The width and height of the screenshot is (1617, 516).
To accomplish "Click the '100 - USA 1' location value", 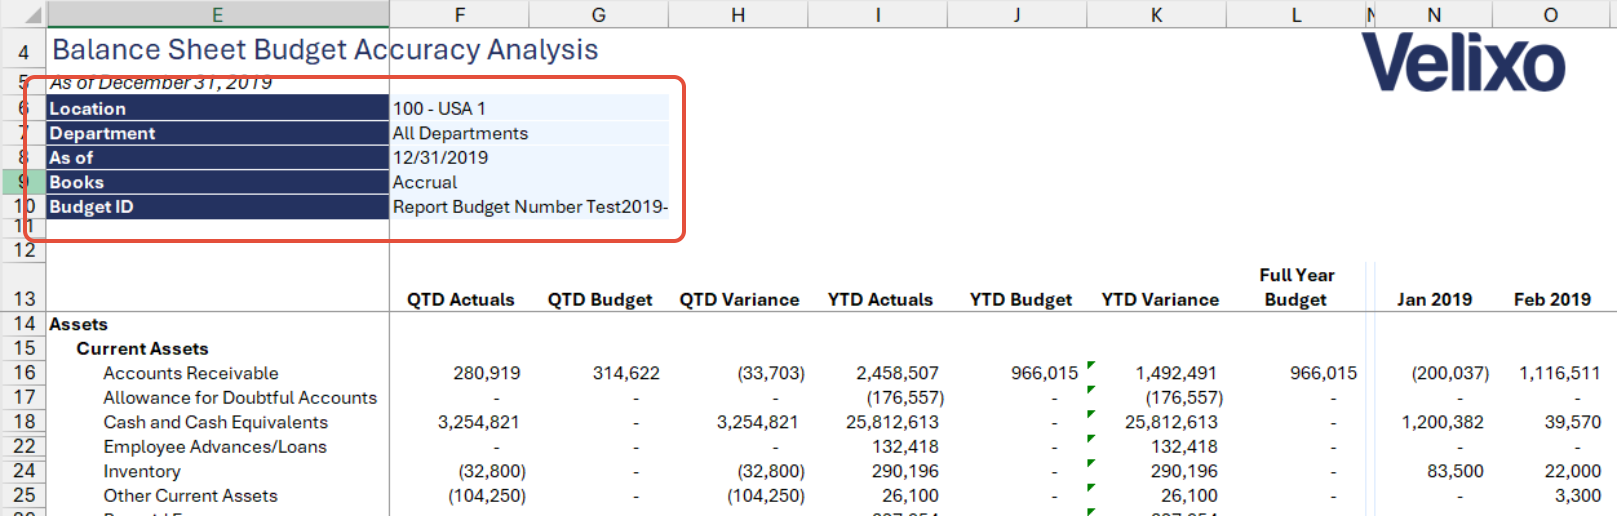I will point(439,108).
